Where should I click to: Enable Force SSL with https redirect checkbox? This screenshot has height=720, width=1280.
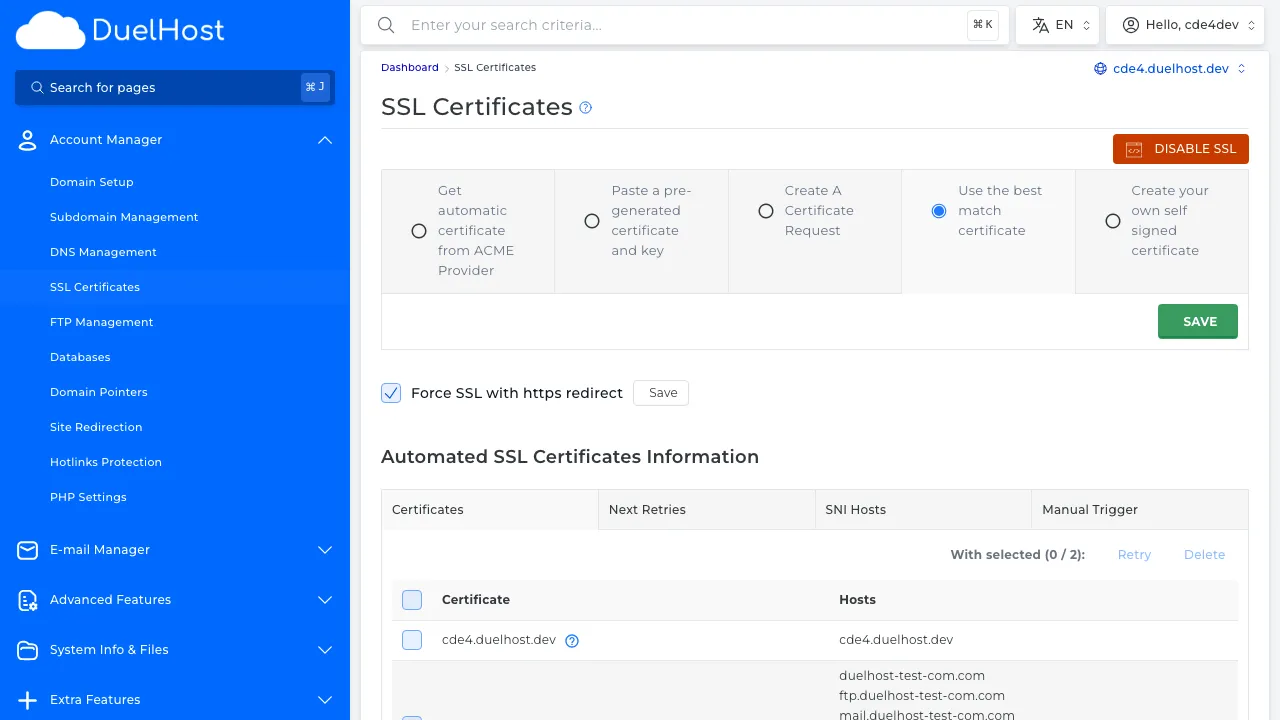[391, 393]
